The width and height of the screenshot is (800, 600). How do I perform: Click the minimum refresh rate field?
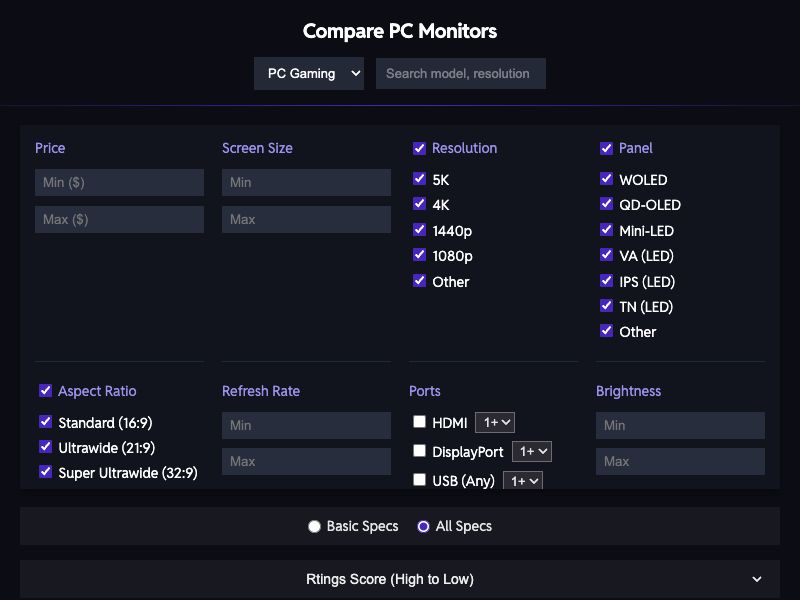[x=306, y=425]
